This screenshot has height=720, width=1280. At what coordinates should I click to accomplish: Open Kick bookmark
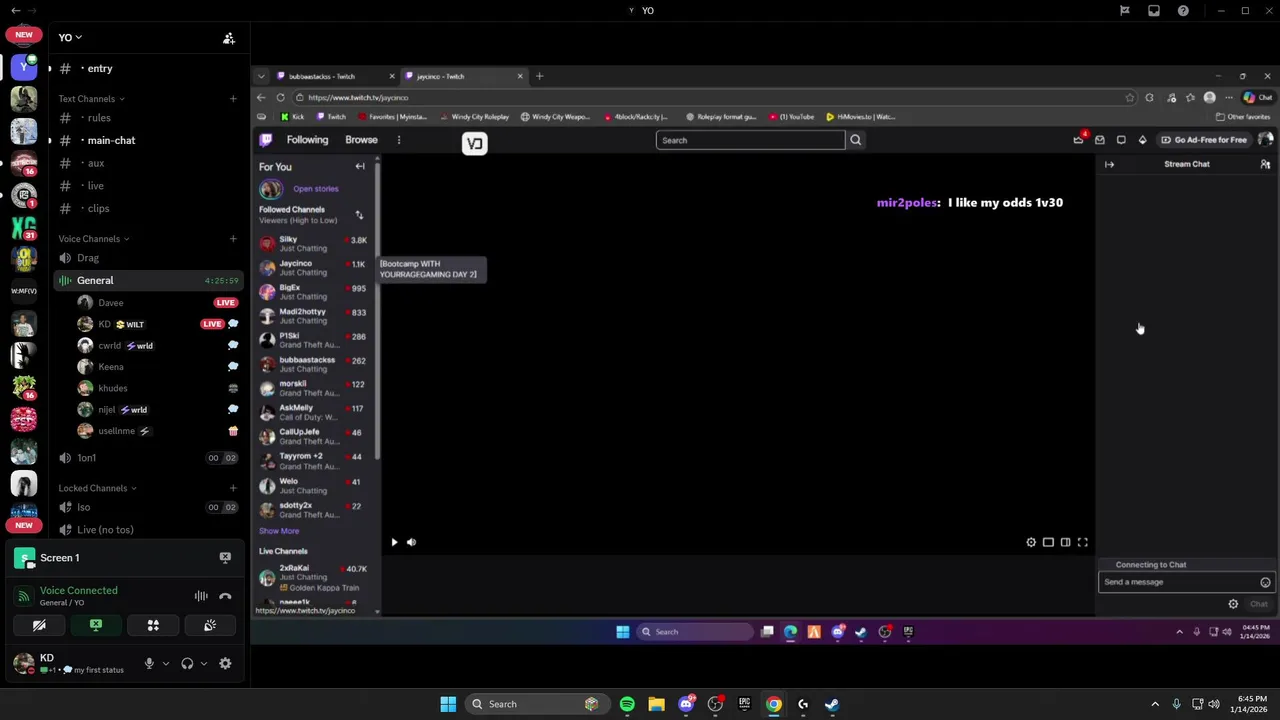pyautogui.click(x=292, y=117)
